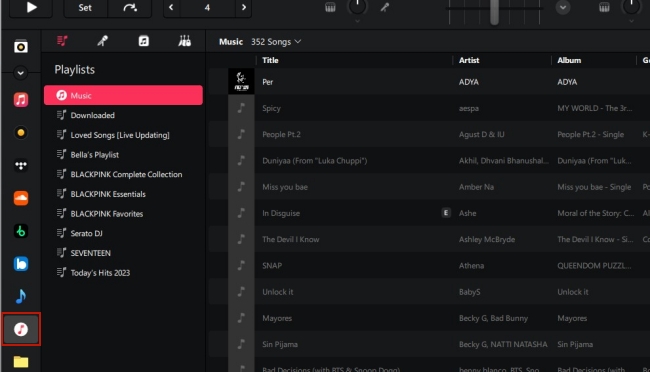
Task: Switch to the Songs music note tab
Action: 143,41
